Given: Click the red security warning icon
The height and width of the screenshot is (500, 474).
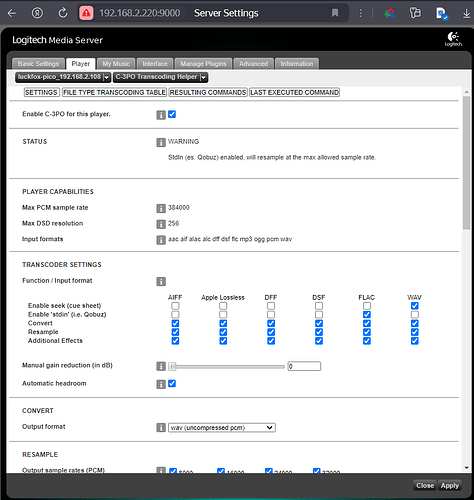Looking at the screenshot, I should 86,13.
